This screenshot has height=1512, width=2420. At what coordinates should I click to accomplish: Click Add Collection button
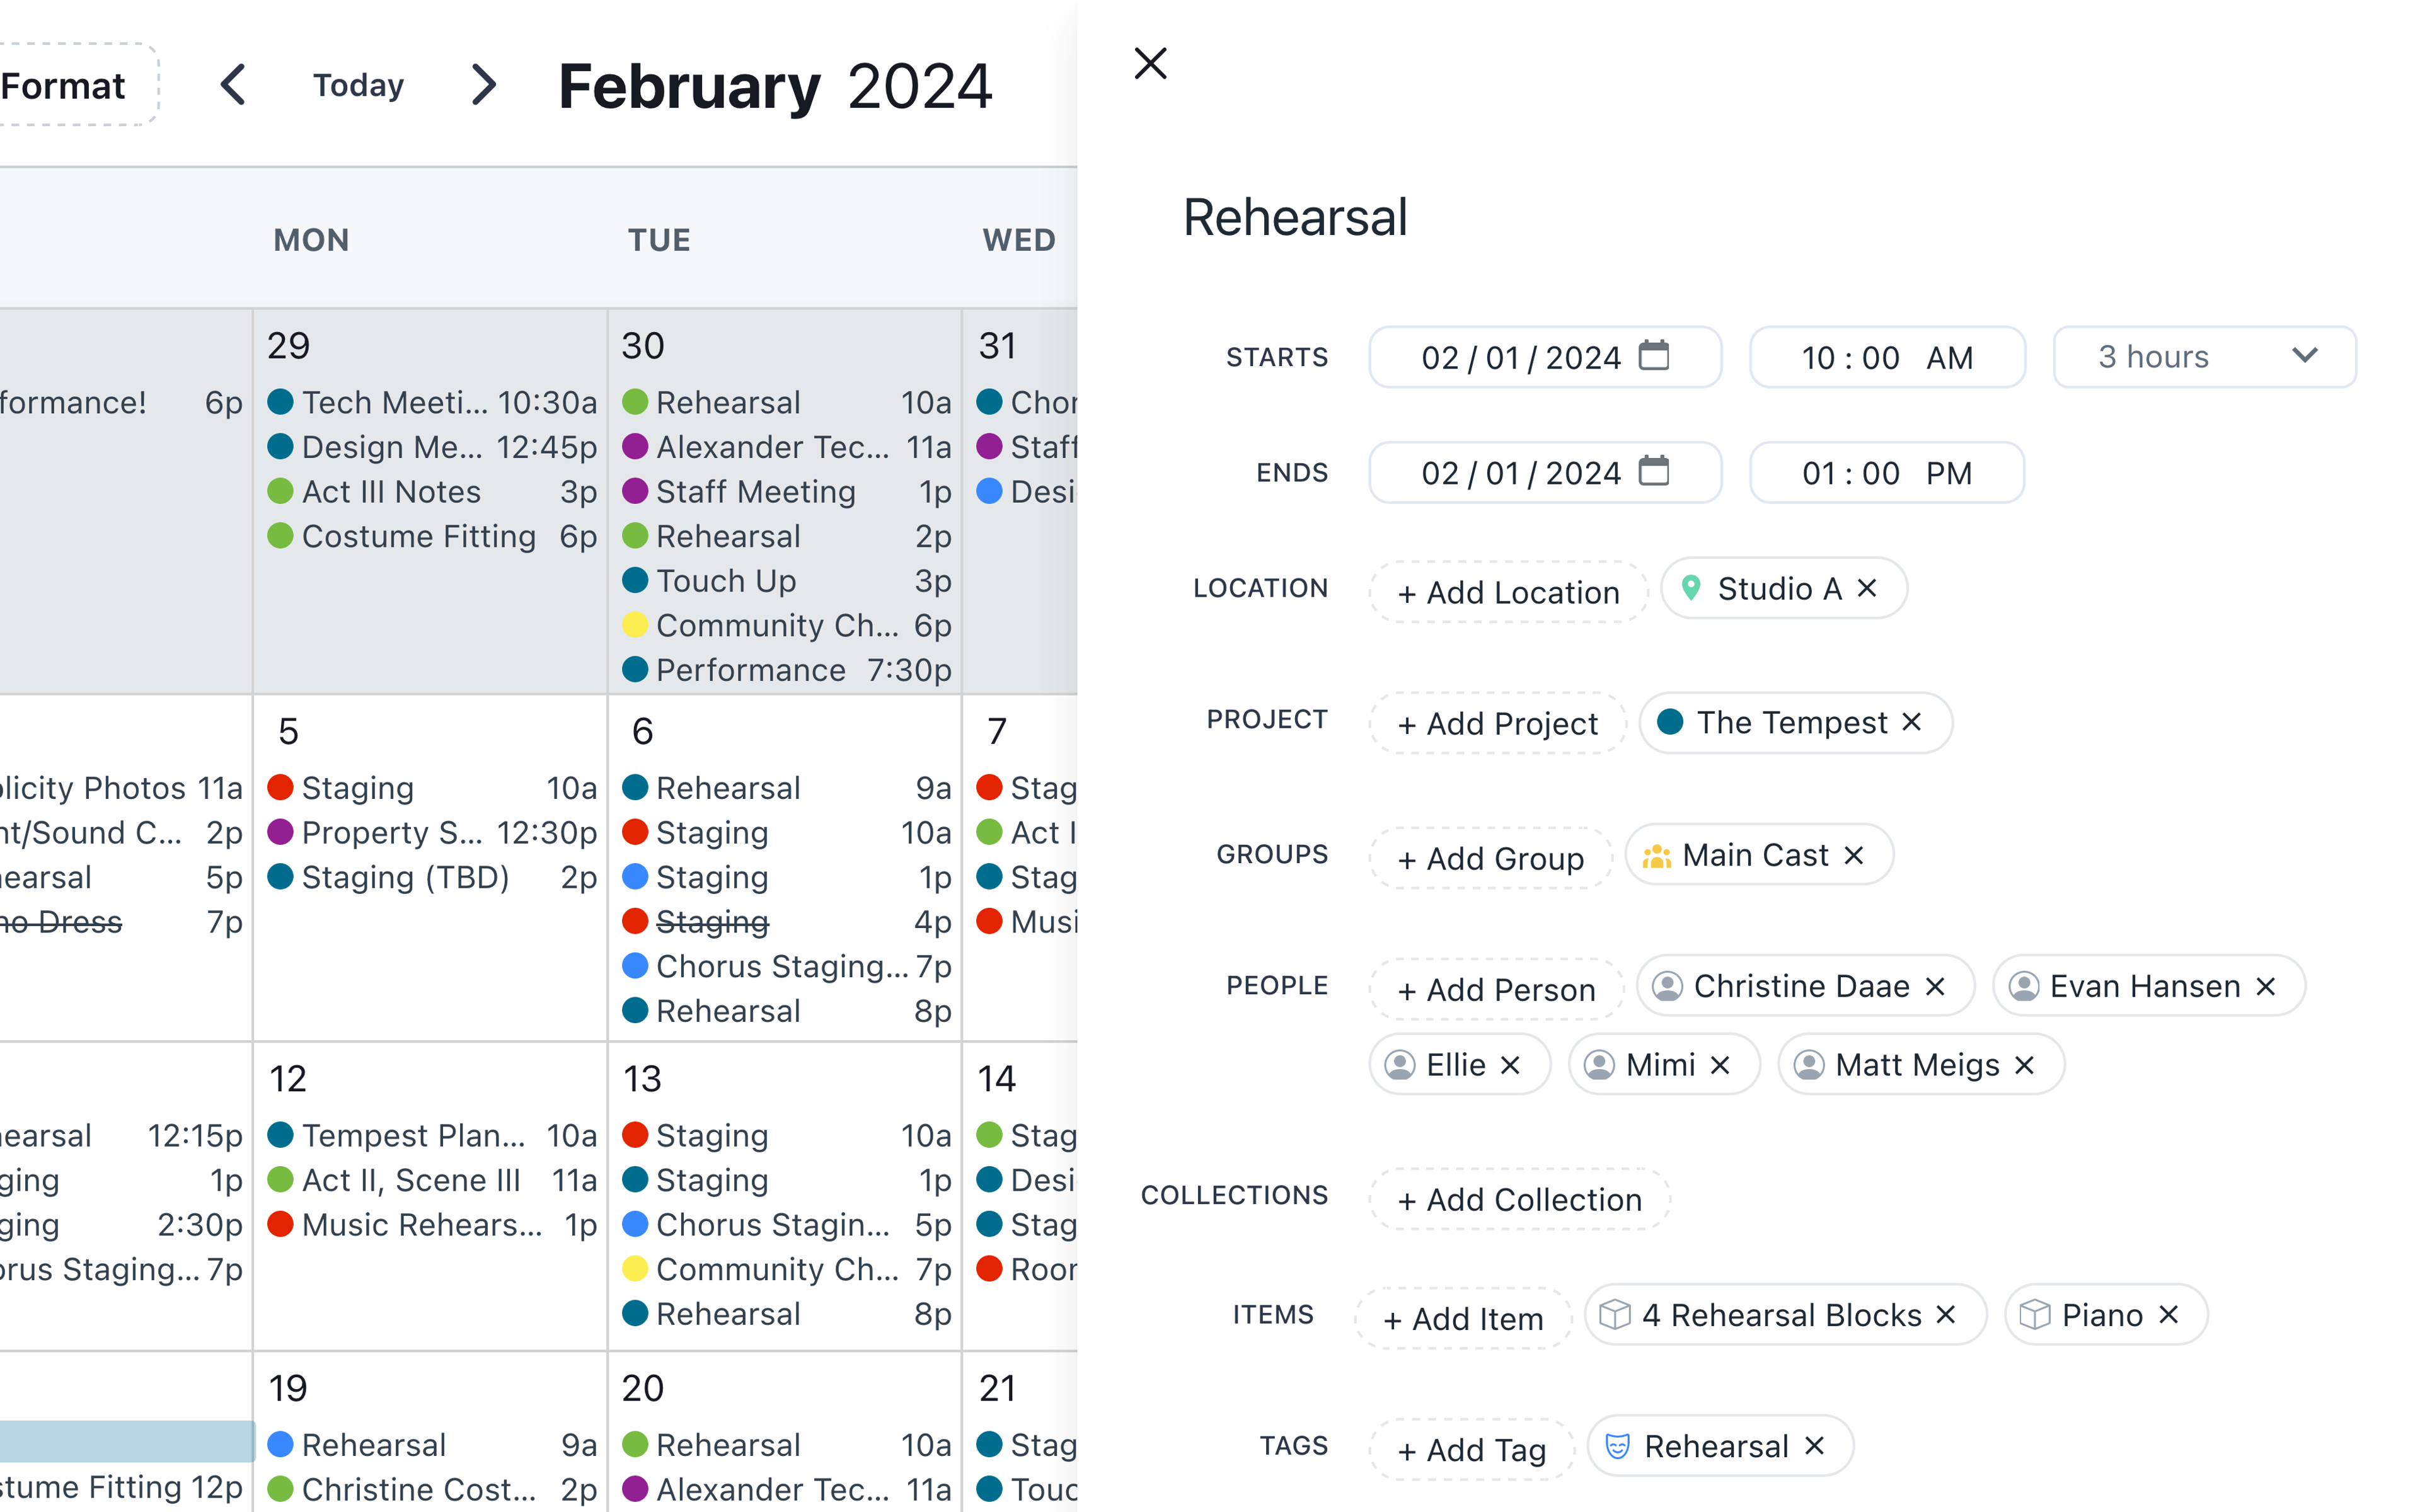tap(1519, 1199)
